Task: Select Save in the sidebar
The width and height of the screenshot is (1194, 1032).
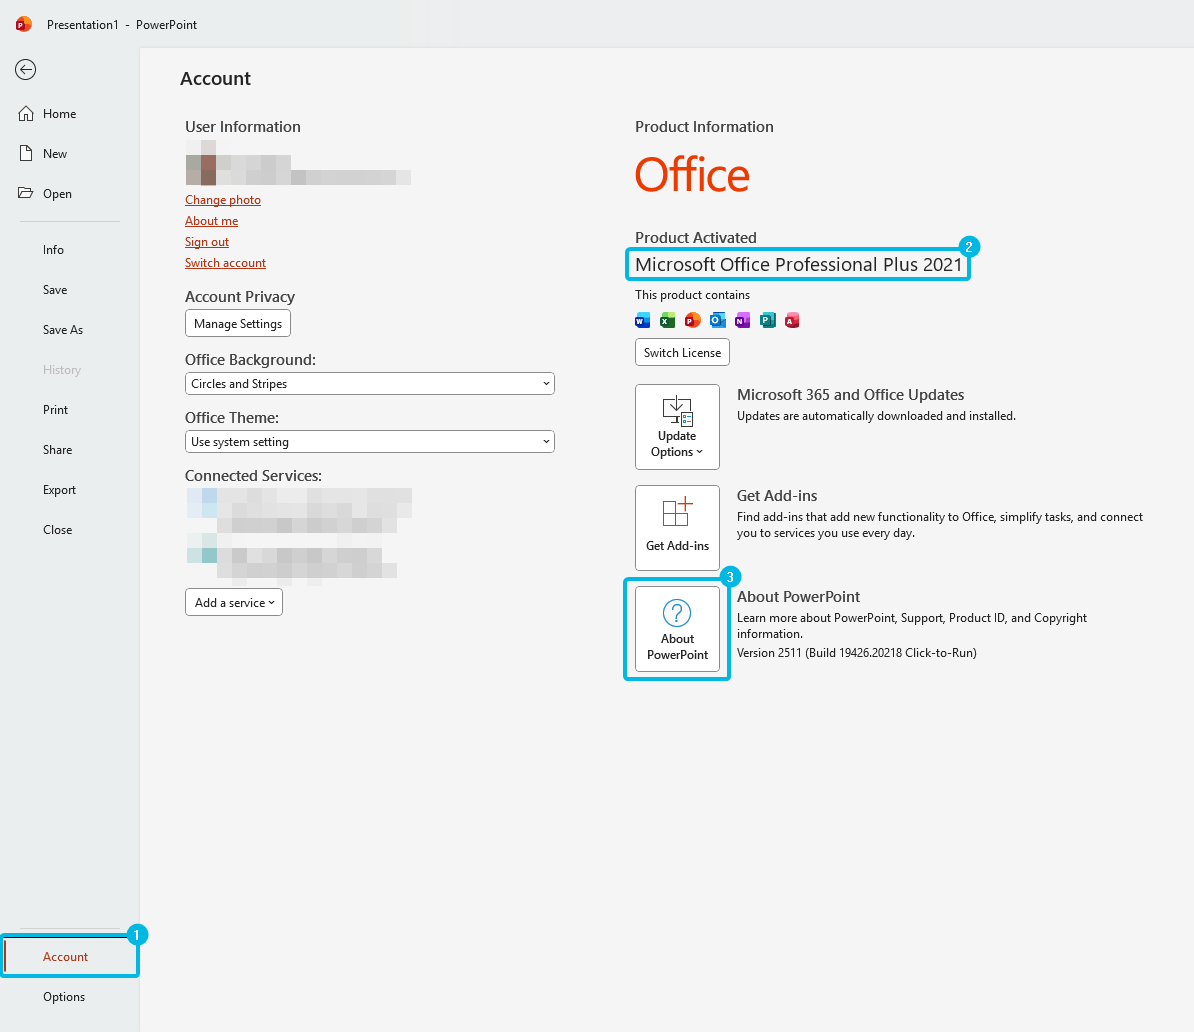Action: tap(55, 289)
